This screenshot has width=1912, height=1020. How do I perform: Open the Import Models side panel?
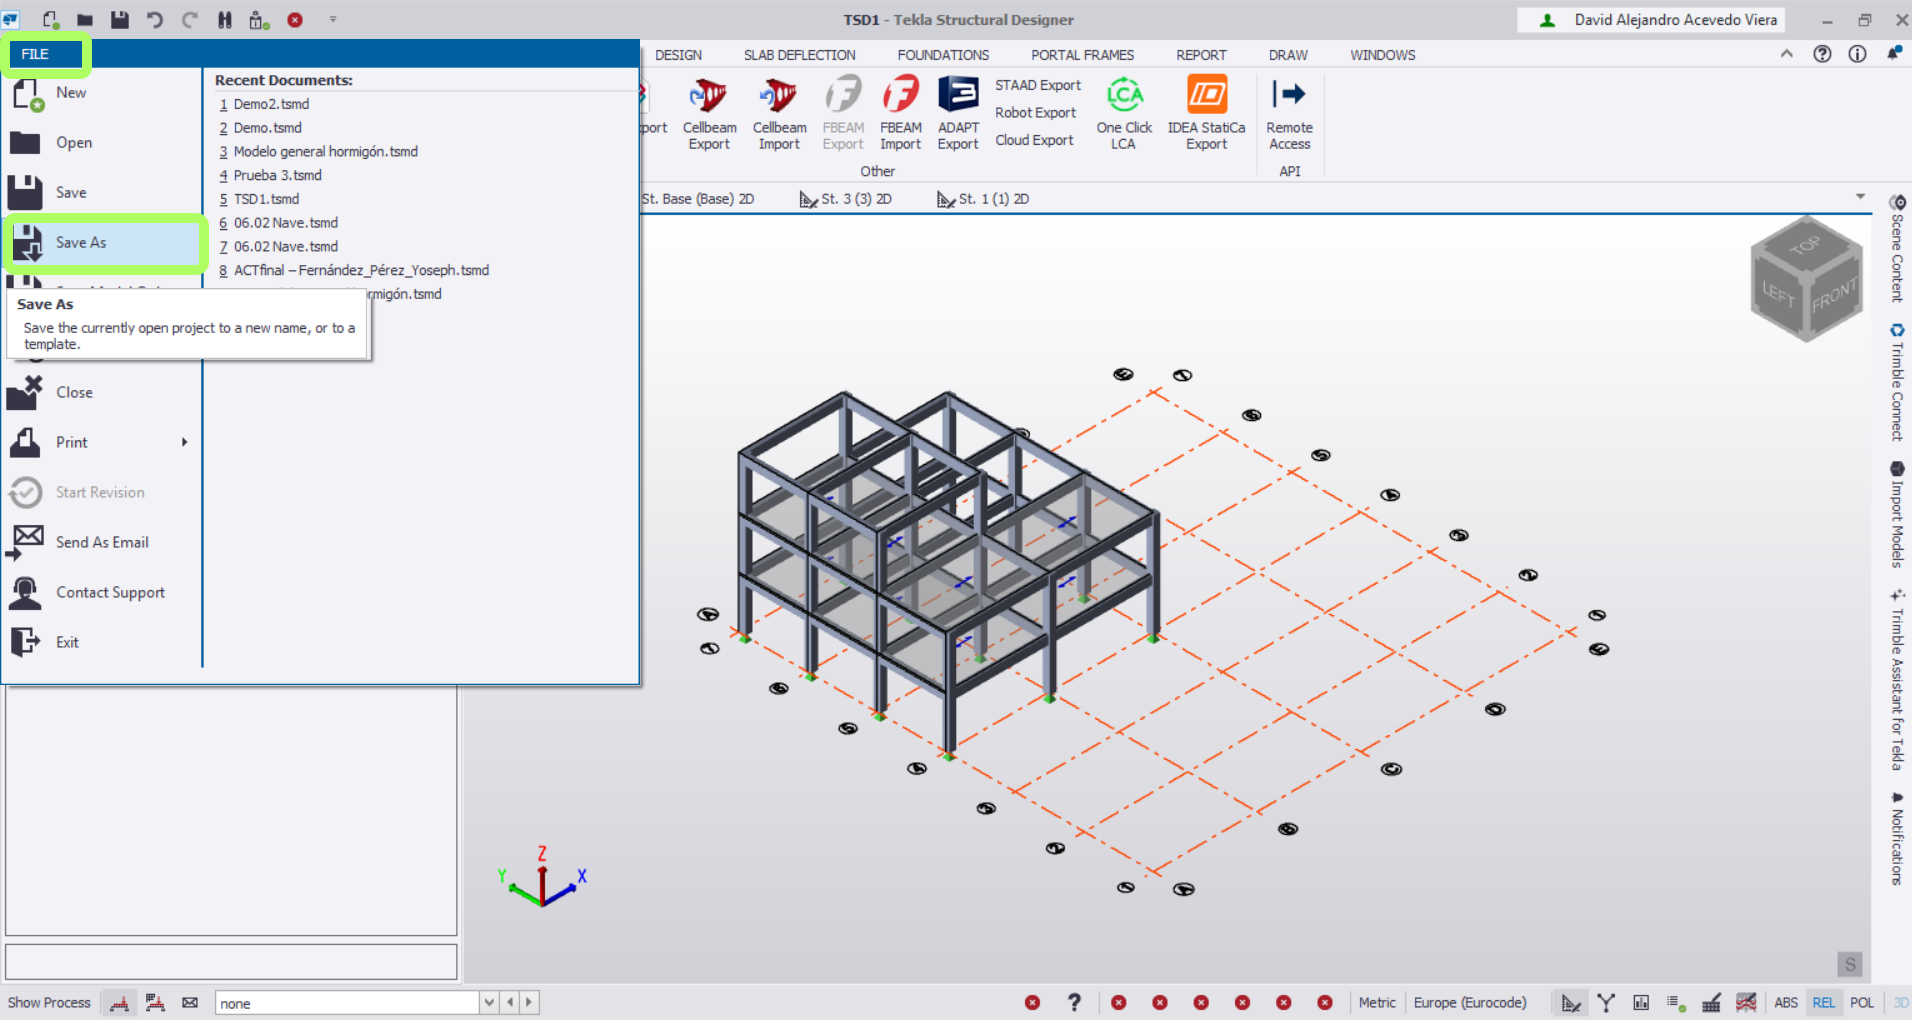1897,514
